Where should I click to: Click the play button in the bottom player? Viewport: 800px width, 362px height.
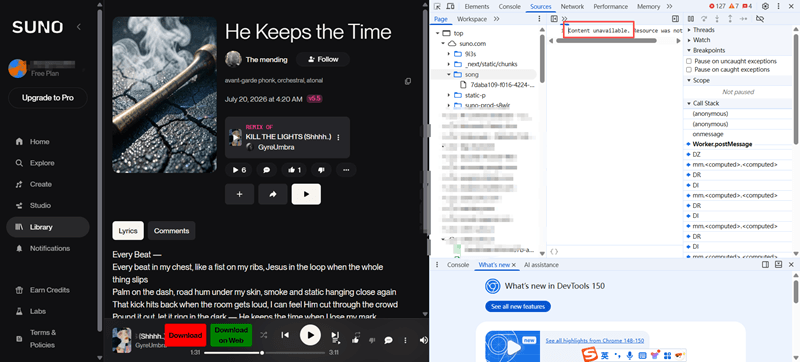[x=310, y=335]
